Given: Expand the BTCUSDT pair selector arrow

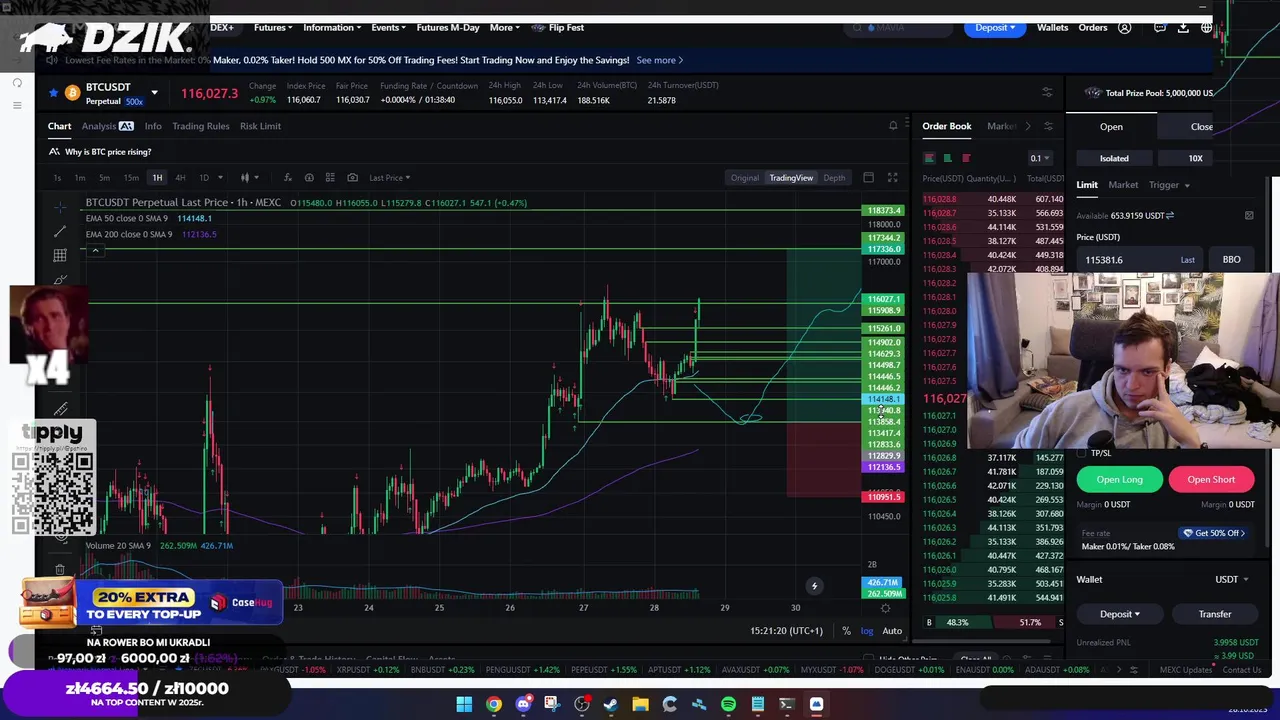Looking at the screenshot, I should click(154, 93).
